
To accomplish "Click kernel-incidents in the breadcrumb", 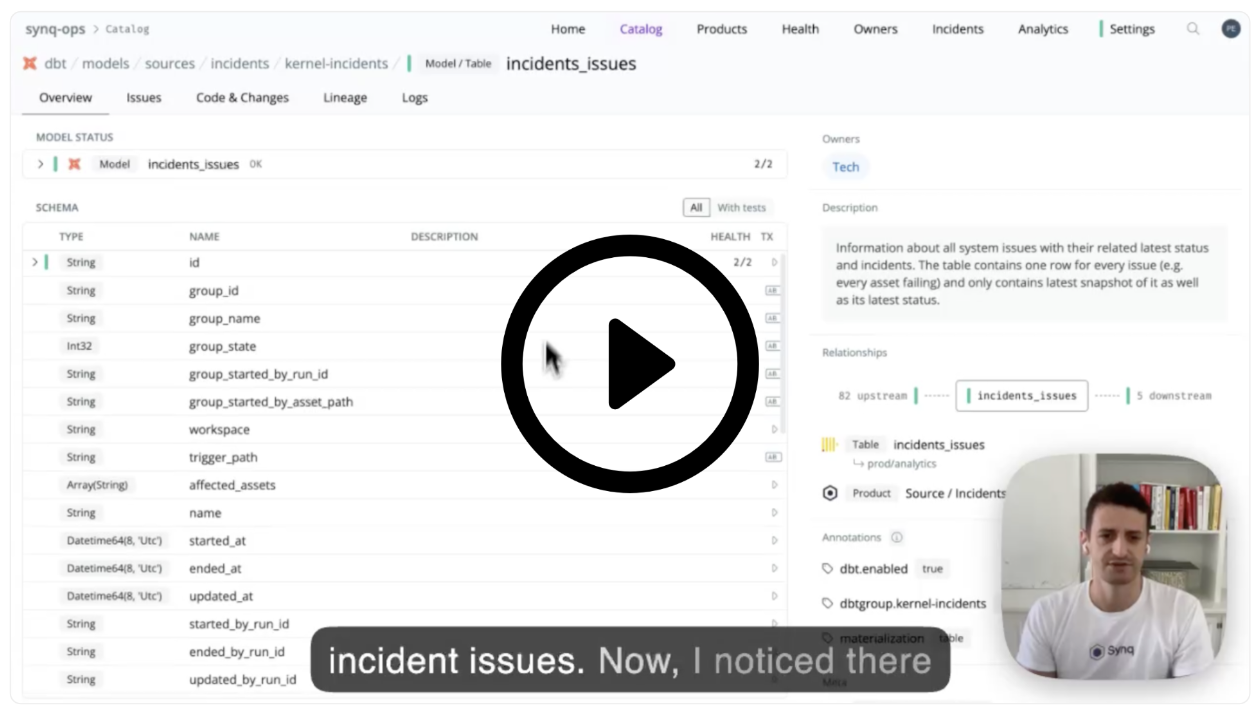I will (x=336, y=63).
